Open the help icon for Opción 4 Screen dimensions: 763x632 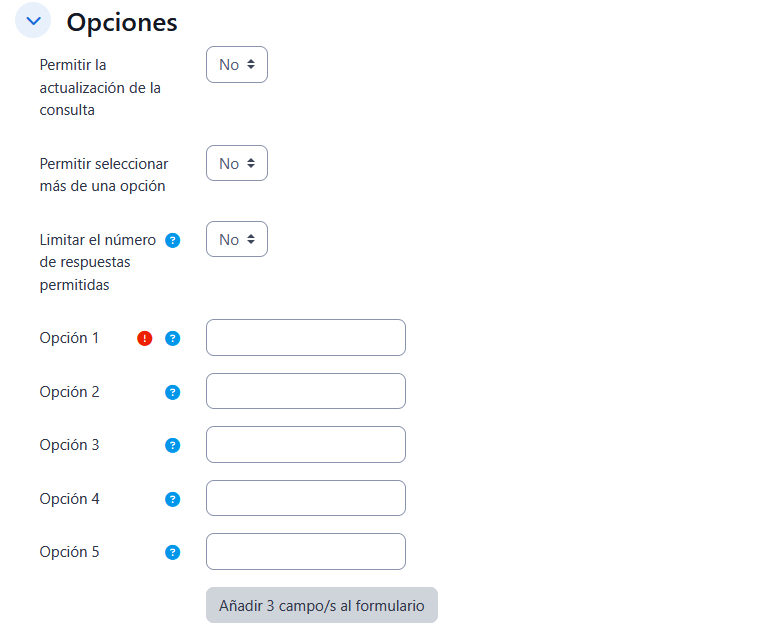172,499
